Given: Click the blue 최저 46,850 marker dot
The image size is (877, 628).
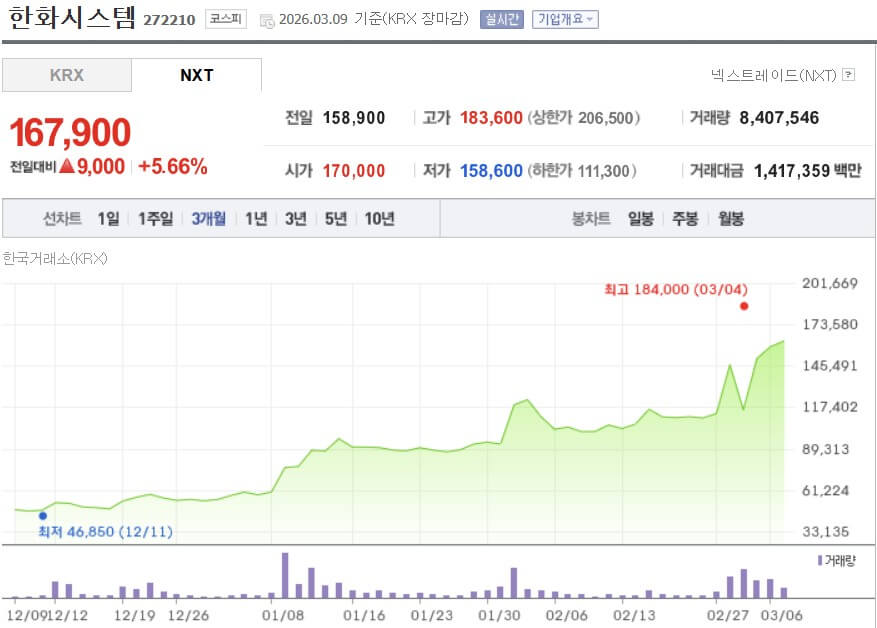Looking at the screenshot, I should point(43,516).
